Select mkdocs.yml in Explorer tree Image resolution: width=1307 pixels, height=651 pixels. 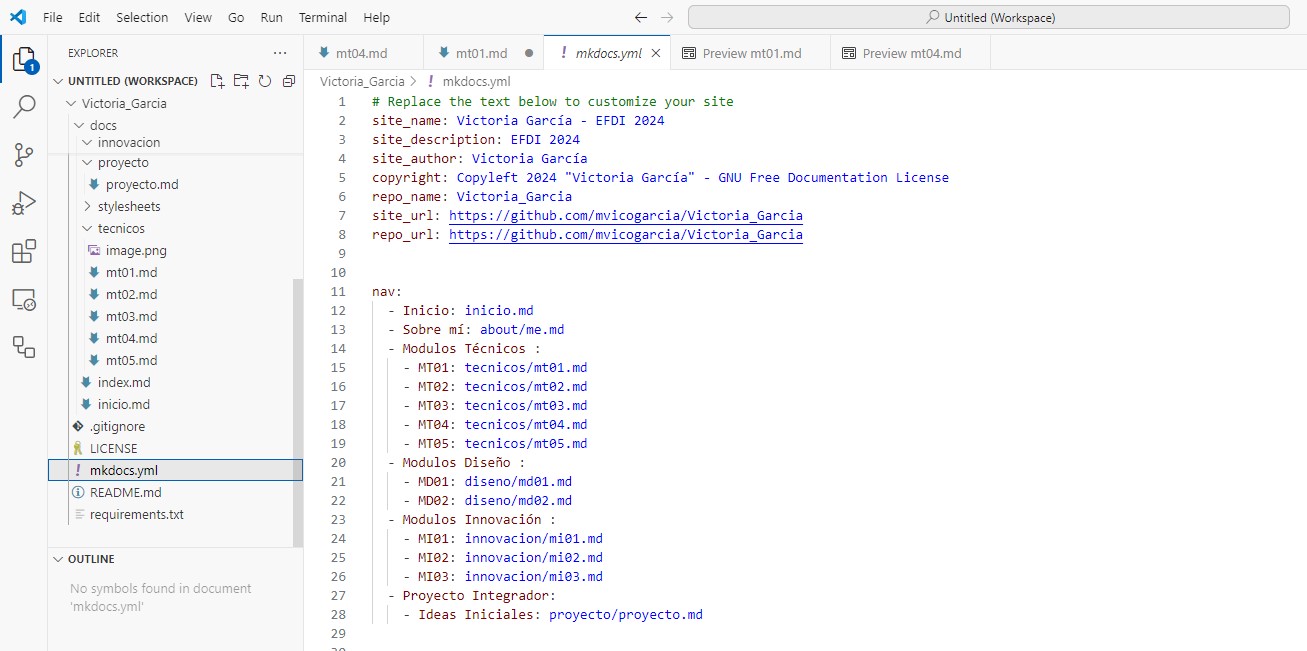pyautogui.click(x=175, y=470)
